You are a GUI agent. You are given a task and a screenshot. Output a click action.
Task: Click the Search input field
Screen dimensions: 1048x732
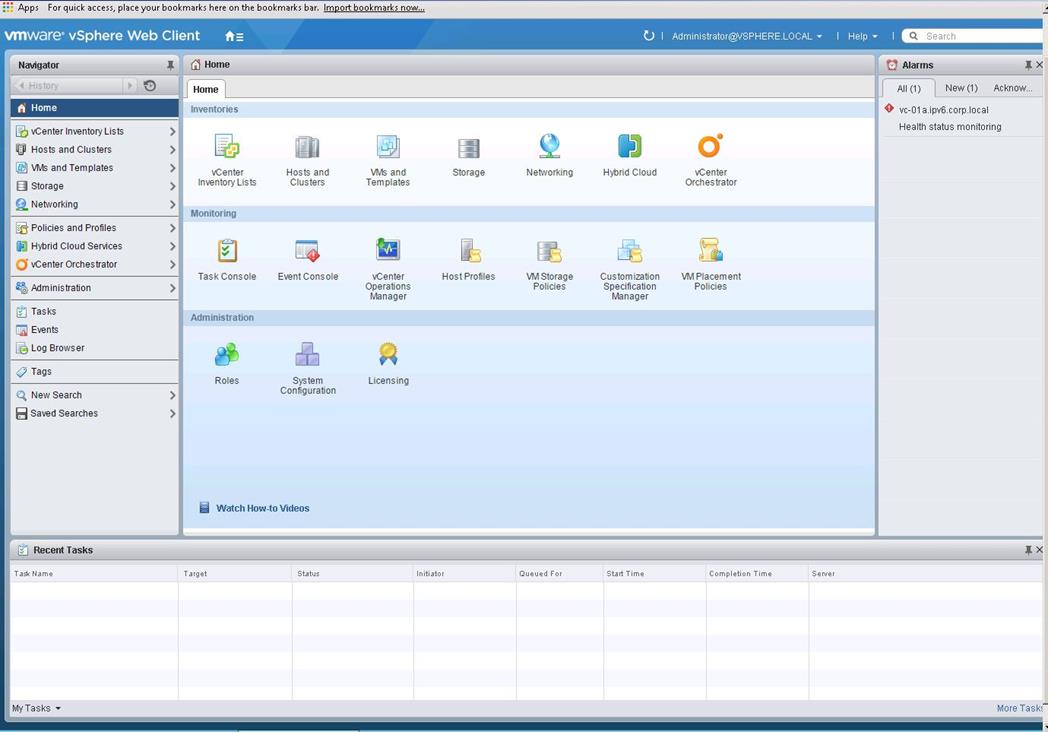977,36
